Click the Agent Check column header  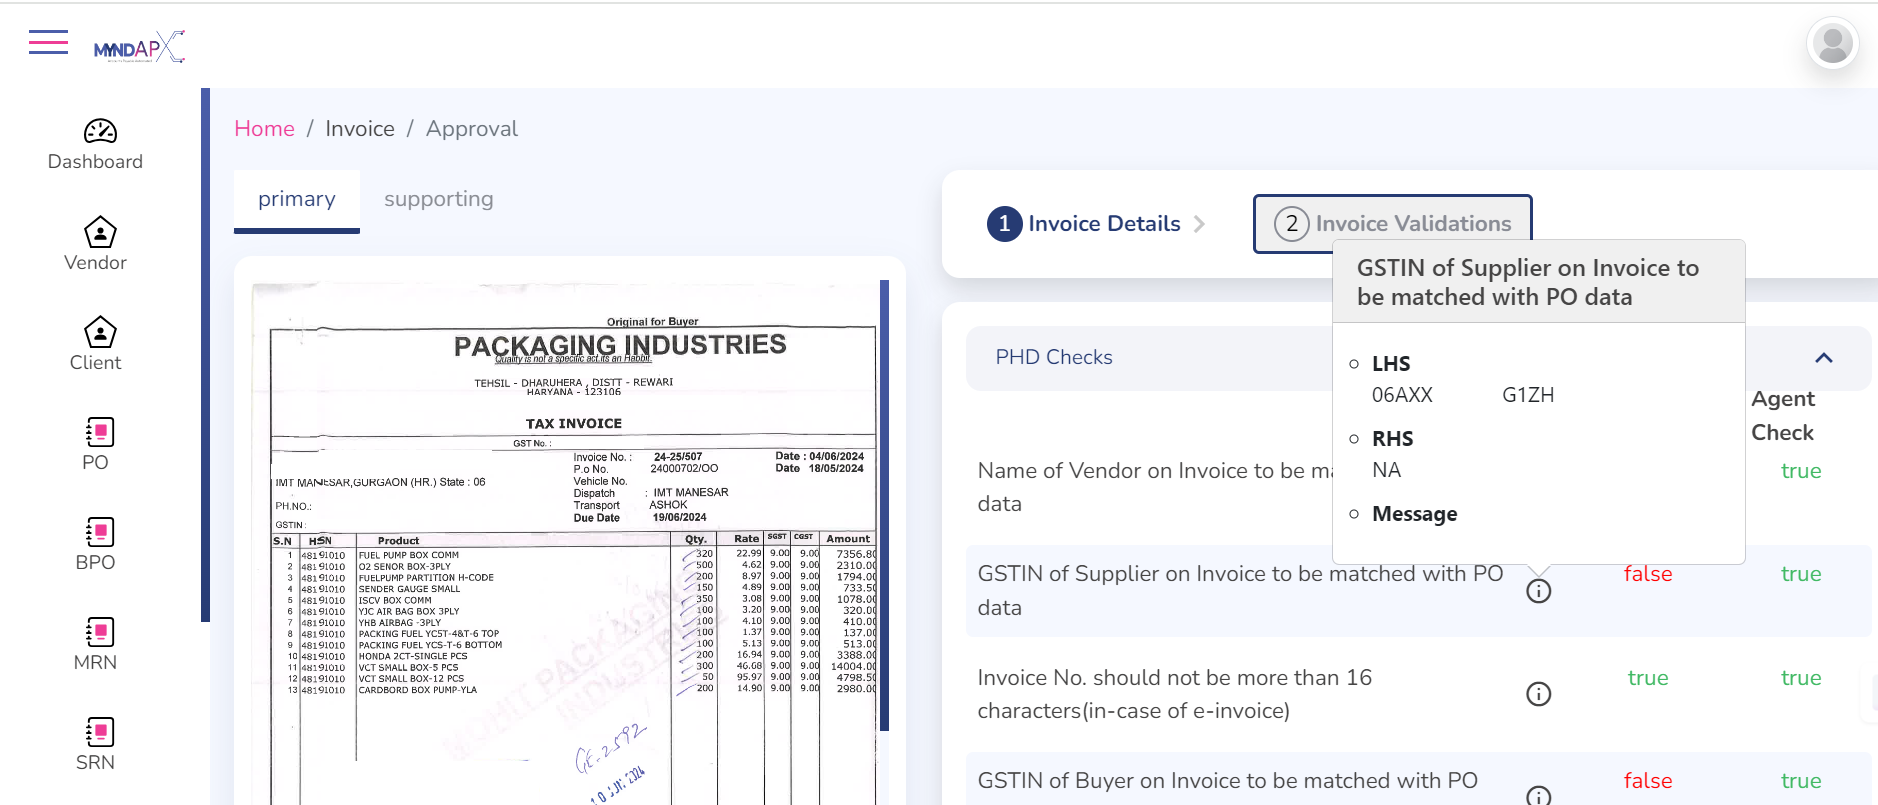(x=1782, y=415)
